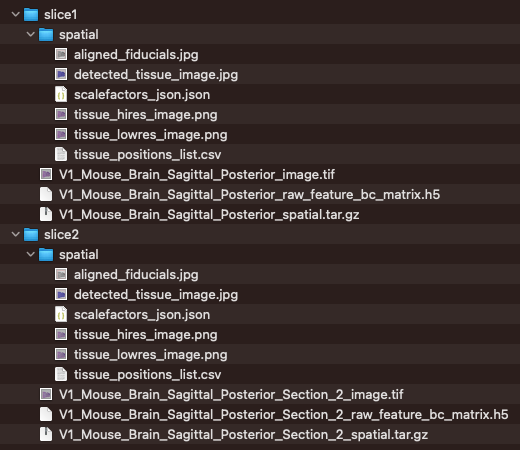Click the tissue_positions_list.csv document icon in slice1

(x=61, y=154)
